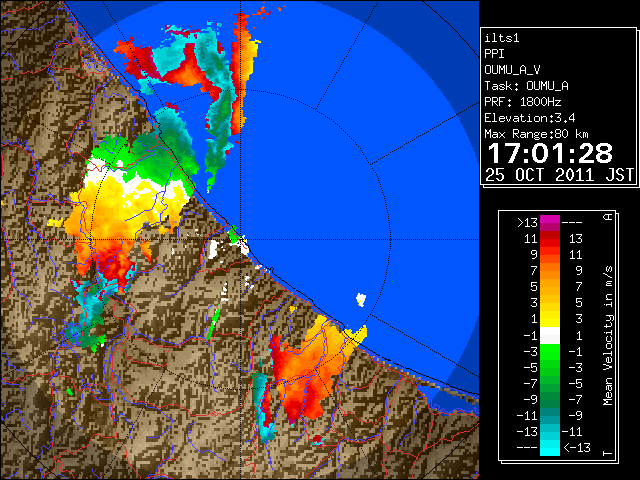Click the small white echo patch over the sea
The image size is (640, 480).
(360, 299)
